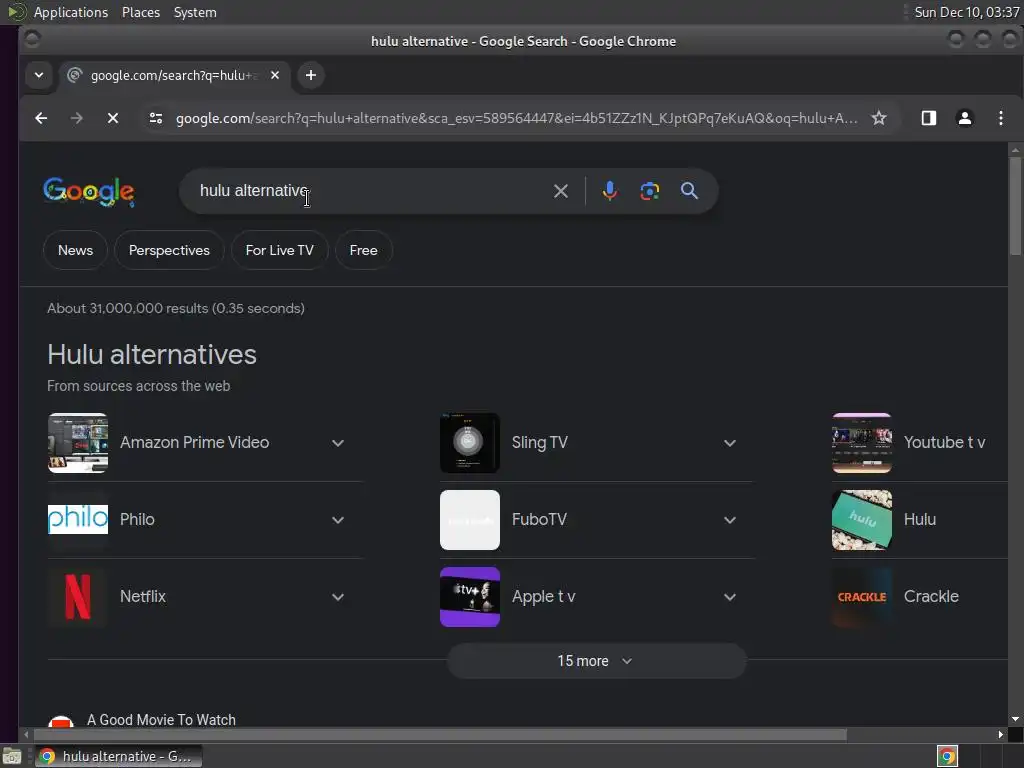
Task: Clear the search box text
Action: coord(560,191)
